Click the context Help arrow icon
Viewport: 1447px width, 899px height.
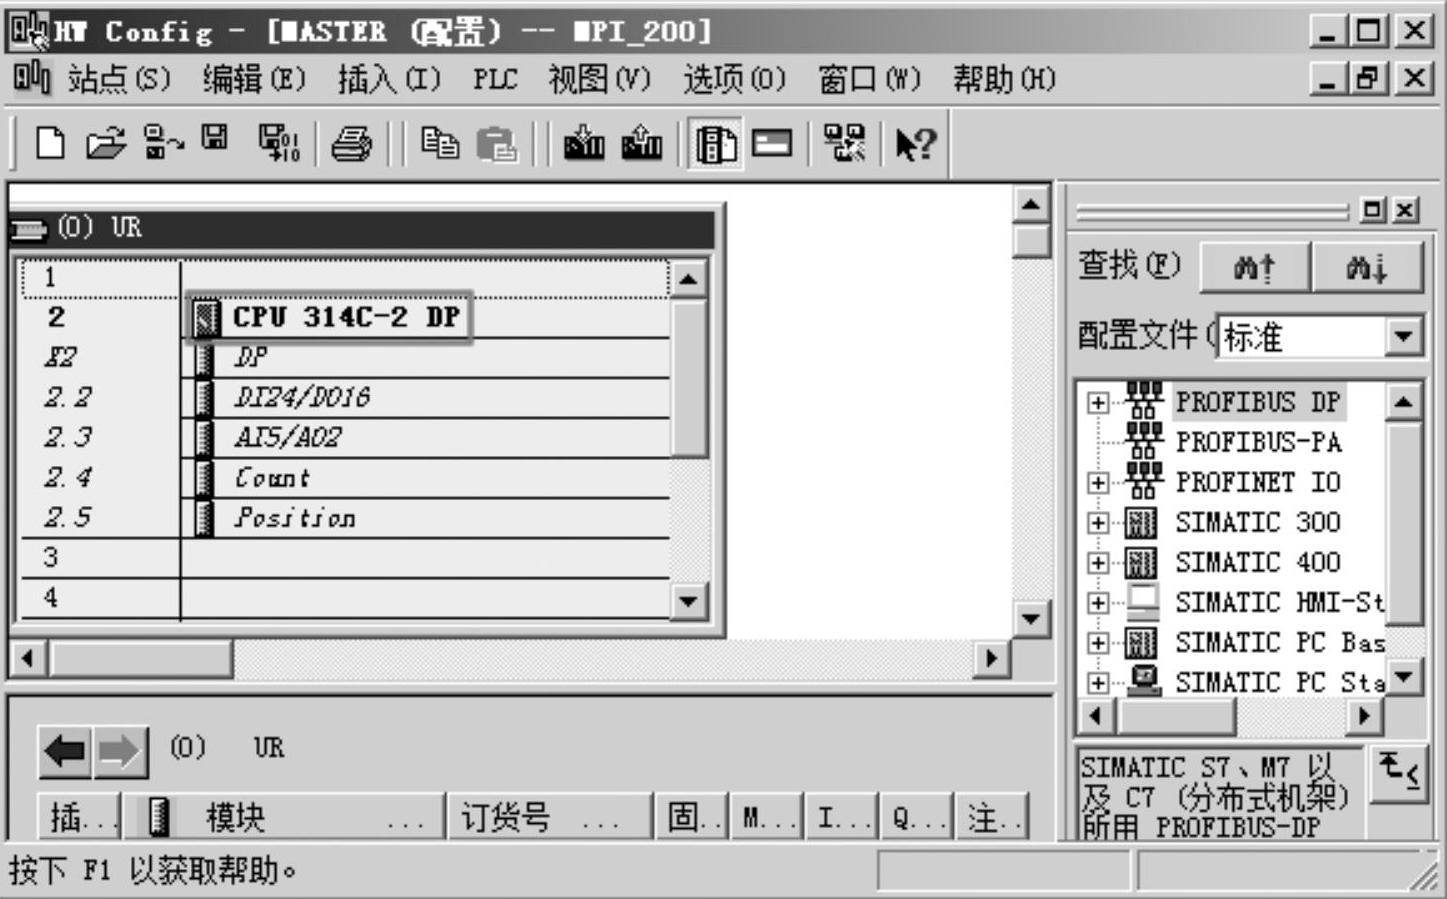pyautogui.click(x=916, y=144)
